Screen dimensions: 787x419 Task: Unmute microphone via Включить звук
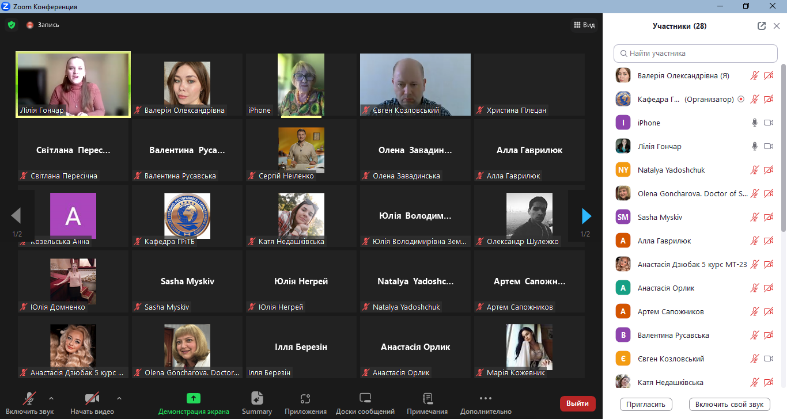tap(29, 403)
